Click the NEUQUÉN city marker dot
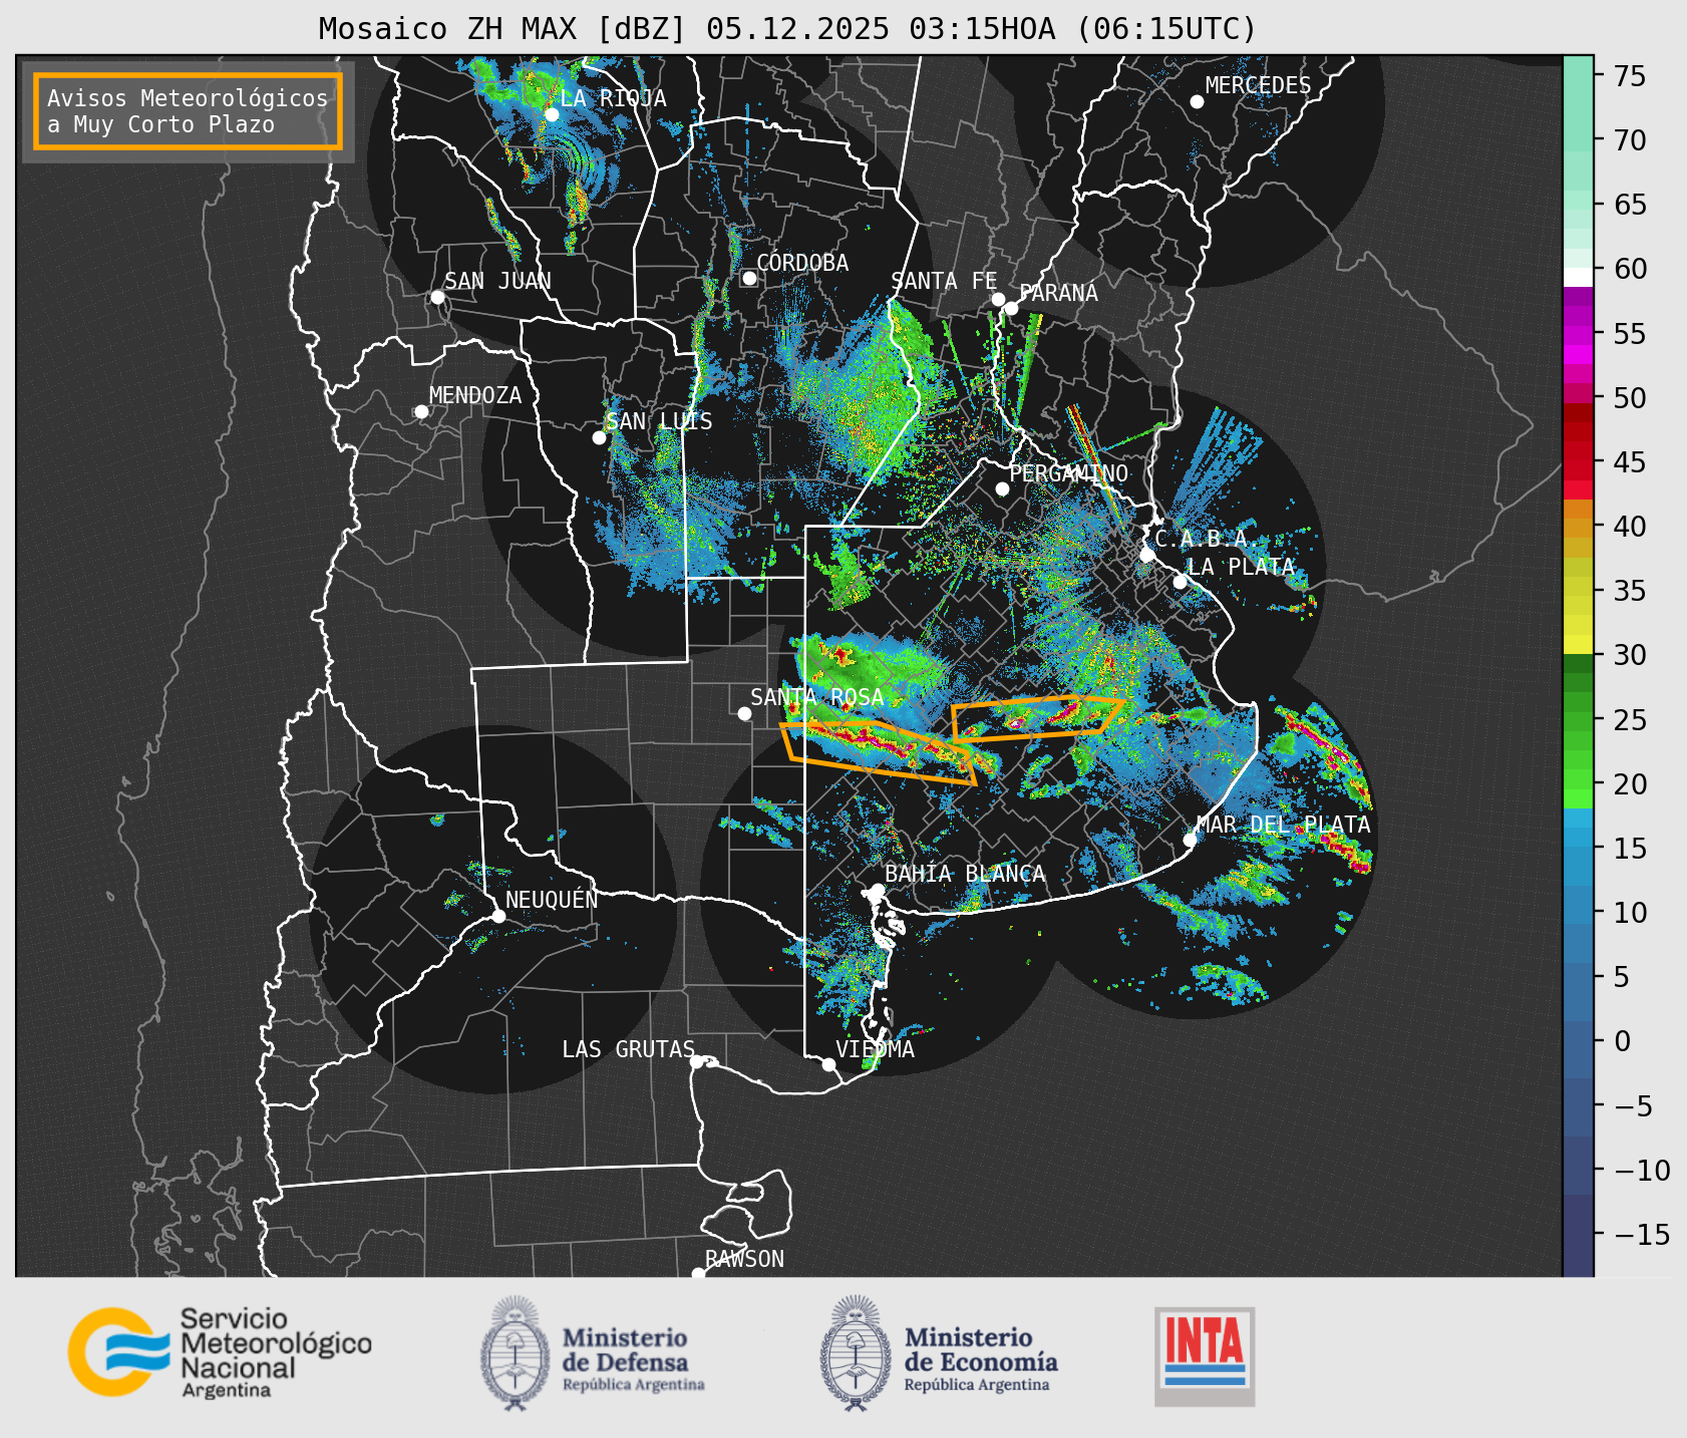 [x=498, y=916]
